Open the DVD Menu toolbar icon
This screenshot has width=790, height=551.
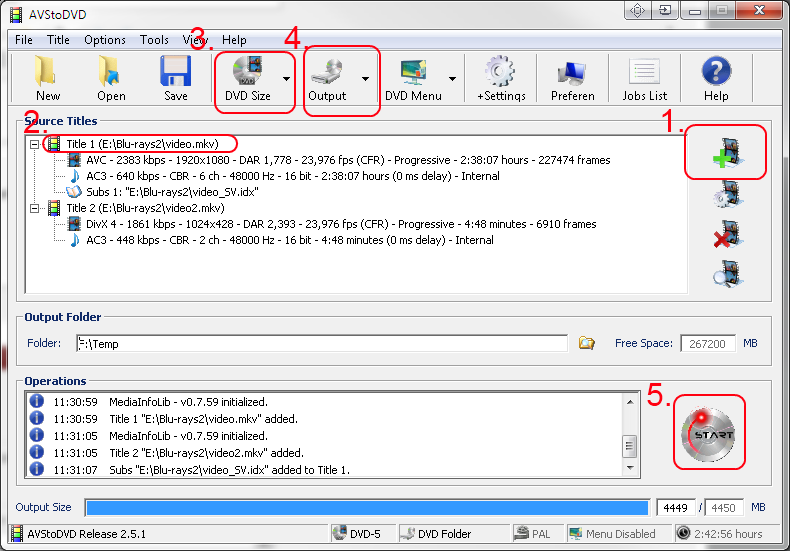(413, 73)
